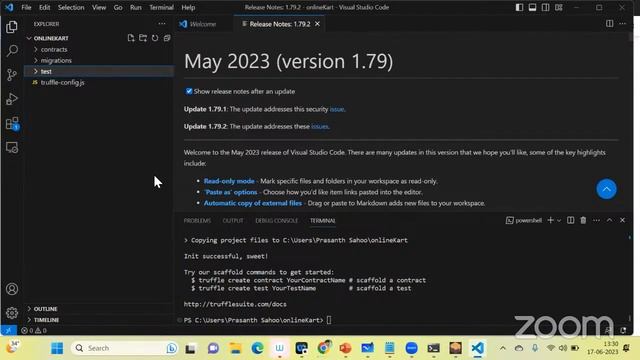The image size is (640, 360).
Task: Open the Selection menu
Action: (71, 7)
